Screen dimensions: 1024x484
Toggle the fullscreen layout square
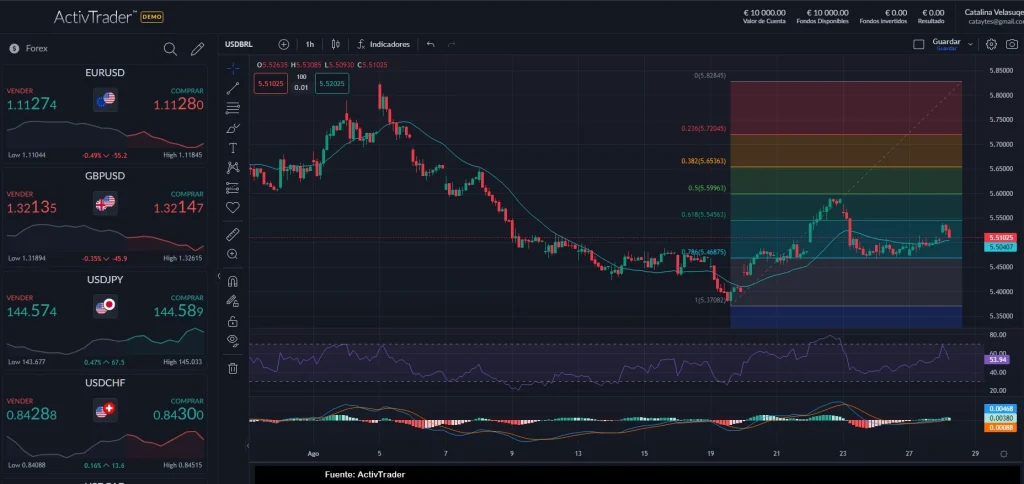tap(919, 44)
